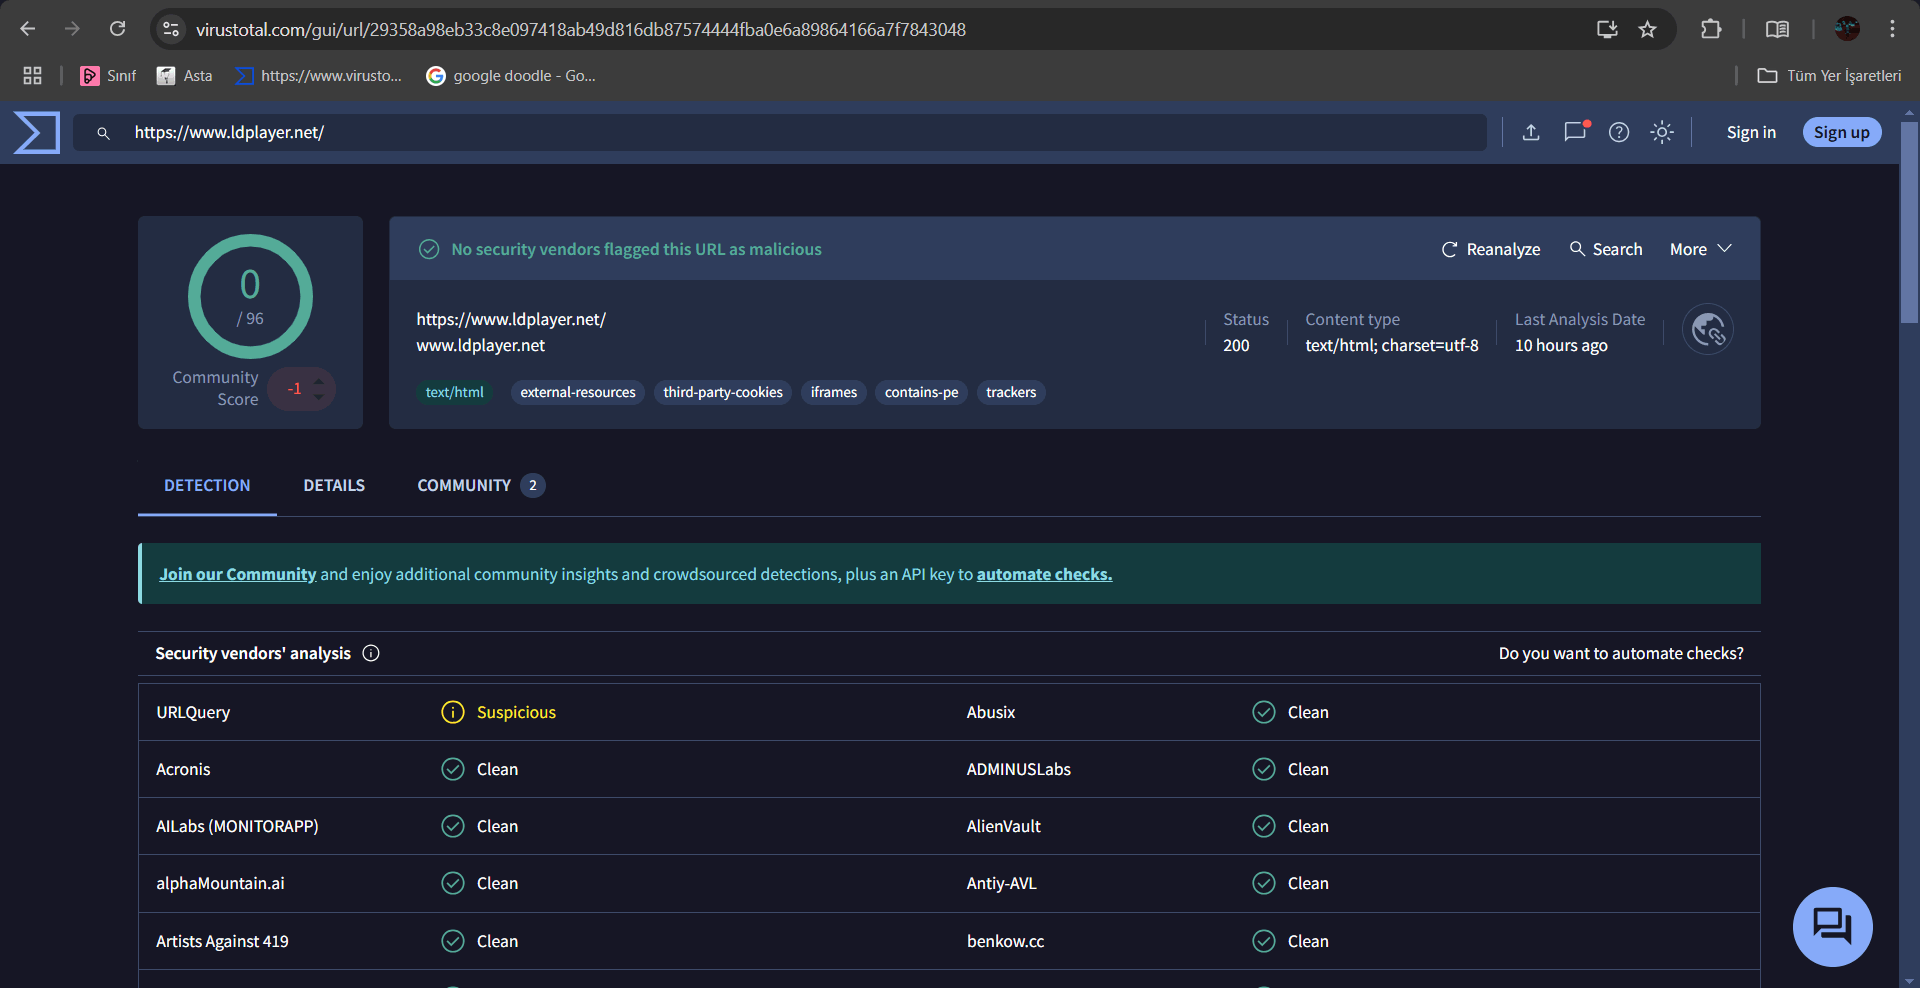This screenshot has height=988, width=1920.
Task: Reanalyze the URL
Action: point(1490,249)
